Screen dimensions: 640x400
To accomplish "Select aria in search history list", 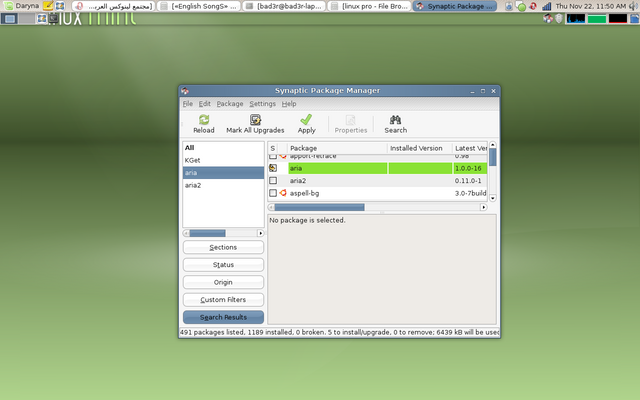I will coord(223,173).
